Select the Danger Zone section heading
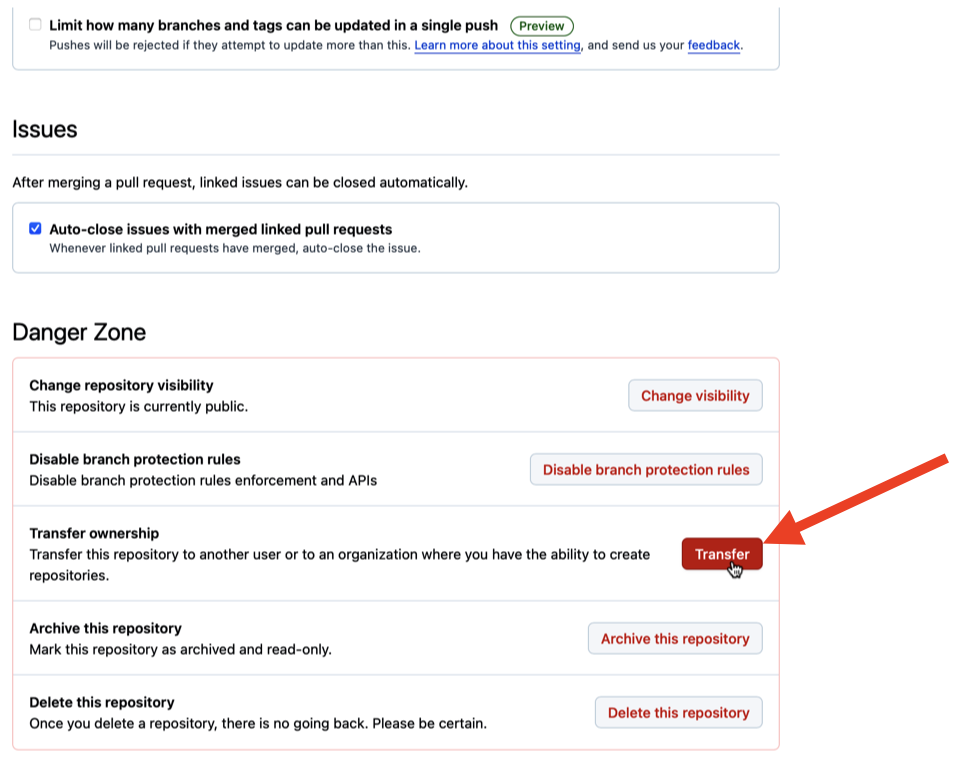Screen dimensions: 962x757 (79, 332)
